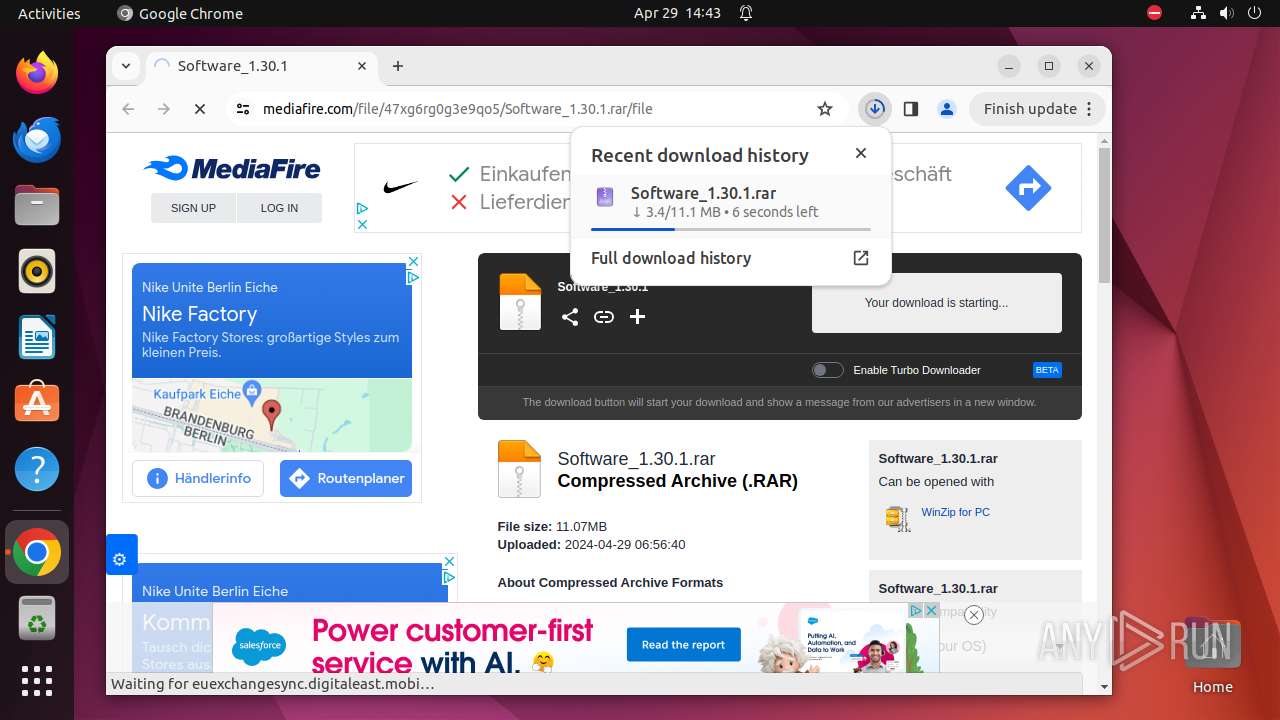This screenshot has width=1280, height=720.
Task: Click the MediaFire logo
Action: [x=232, y=169]
